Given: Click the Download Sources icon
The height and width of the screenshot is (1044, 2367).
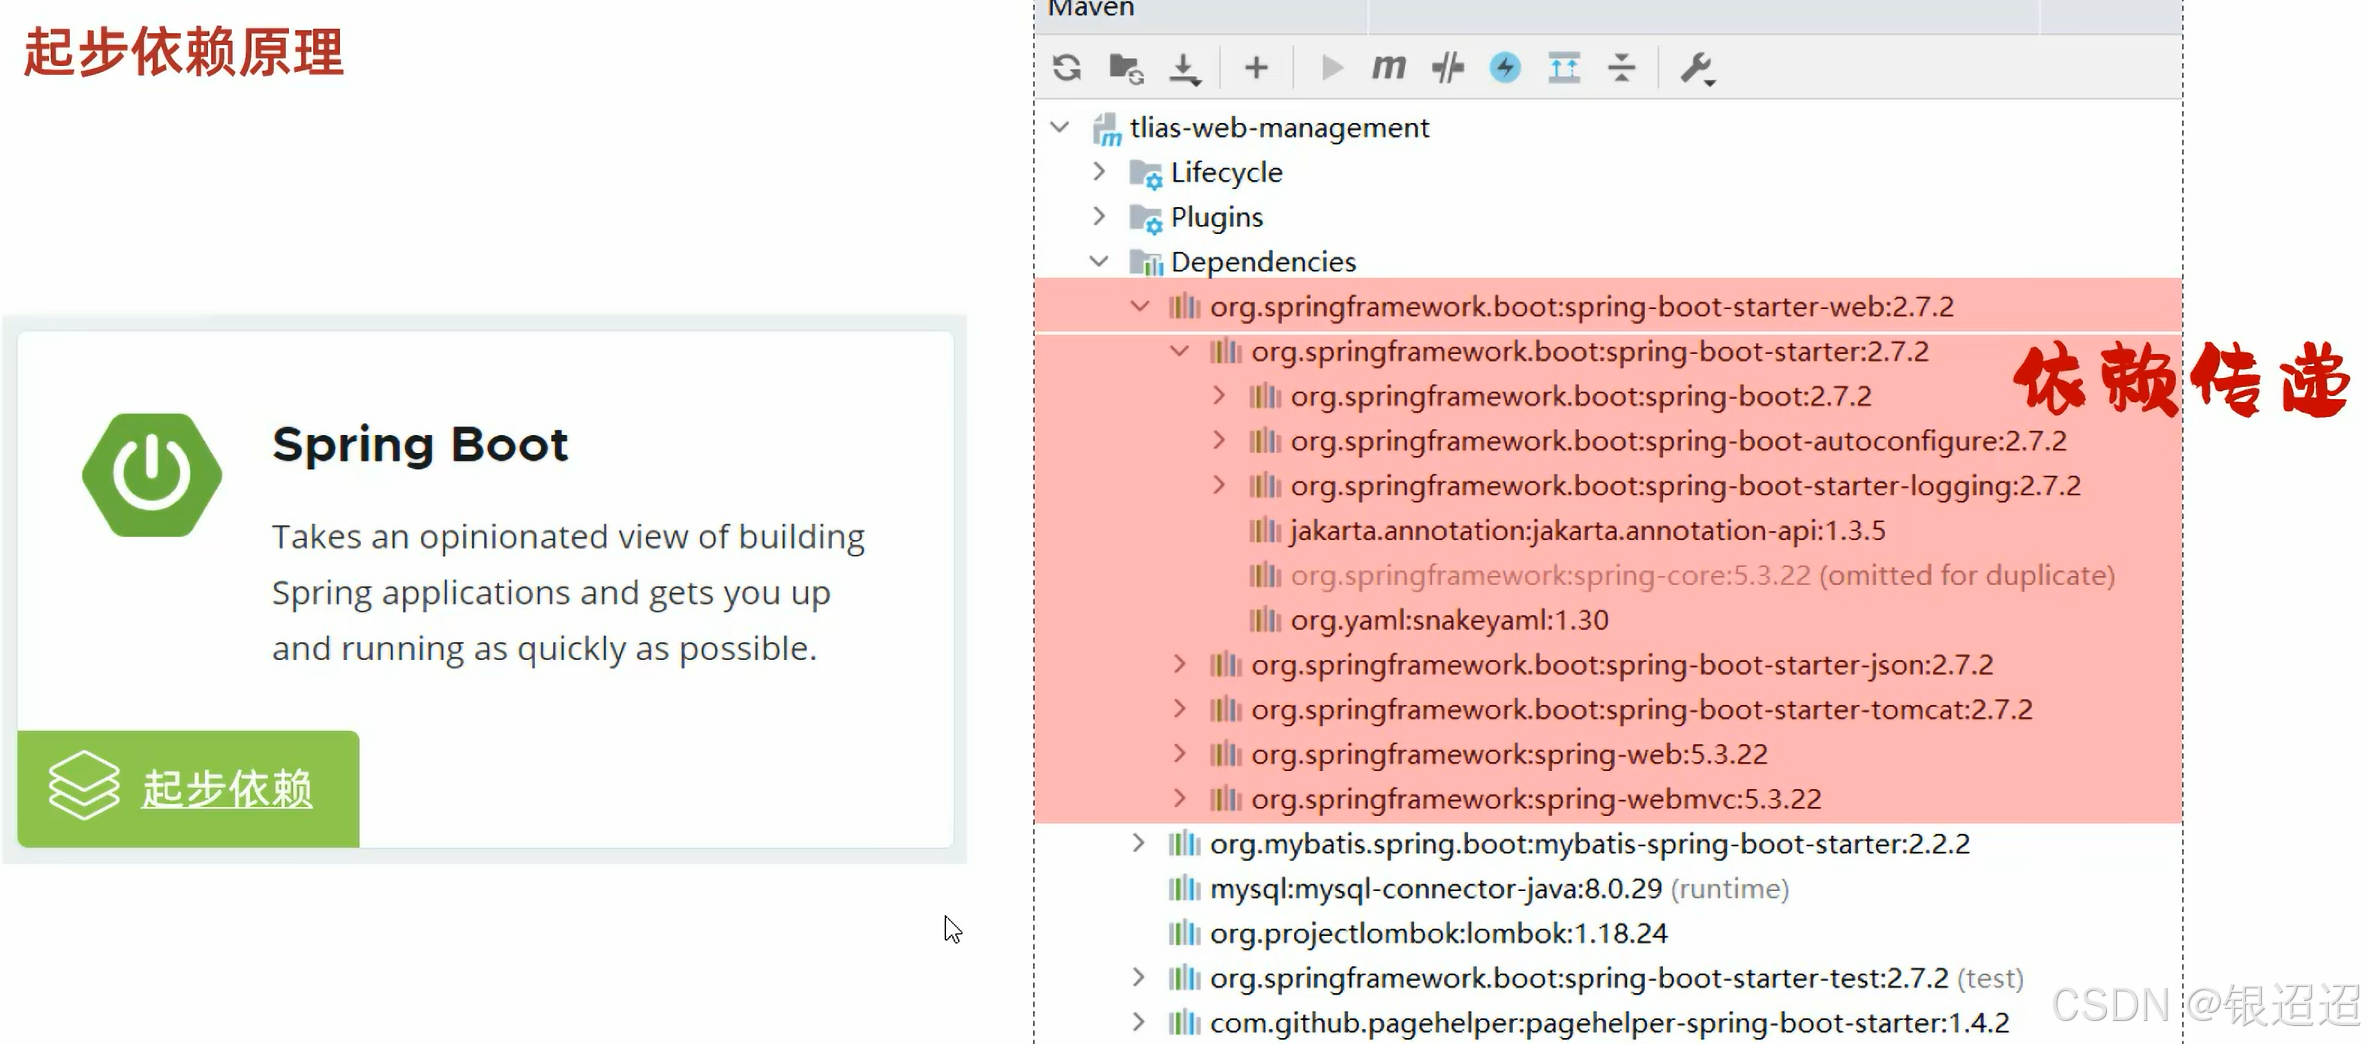Looking at the screenshot, I should [x=1185, y=69].
